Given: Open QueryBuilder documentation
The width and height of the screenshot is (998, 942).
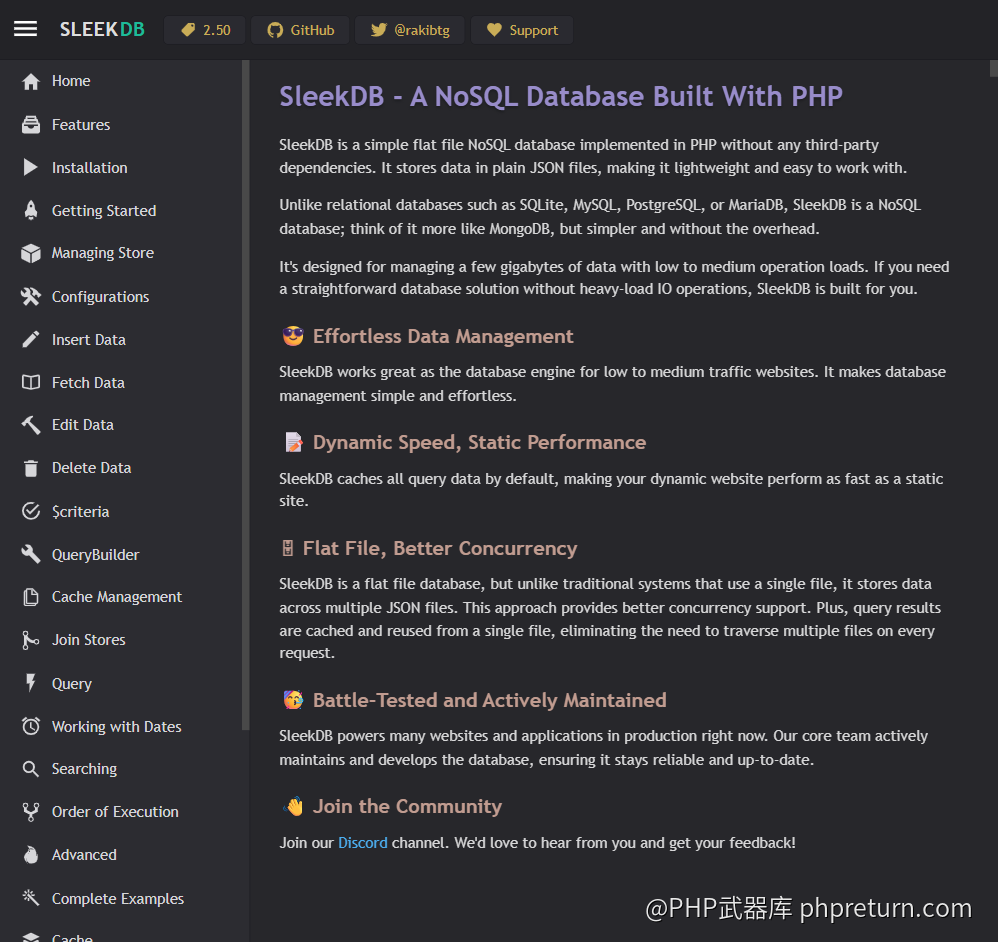Looking at the screenshot, I should coord(95,555).
